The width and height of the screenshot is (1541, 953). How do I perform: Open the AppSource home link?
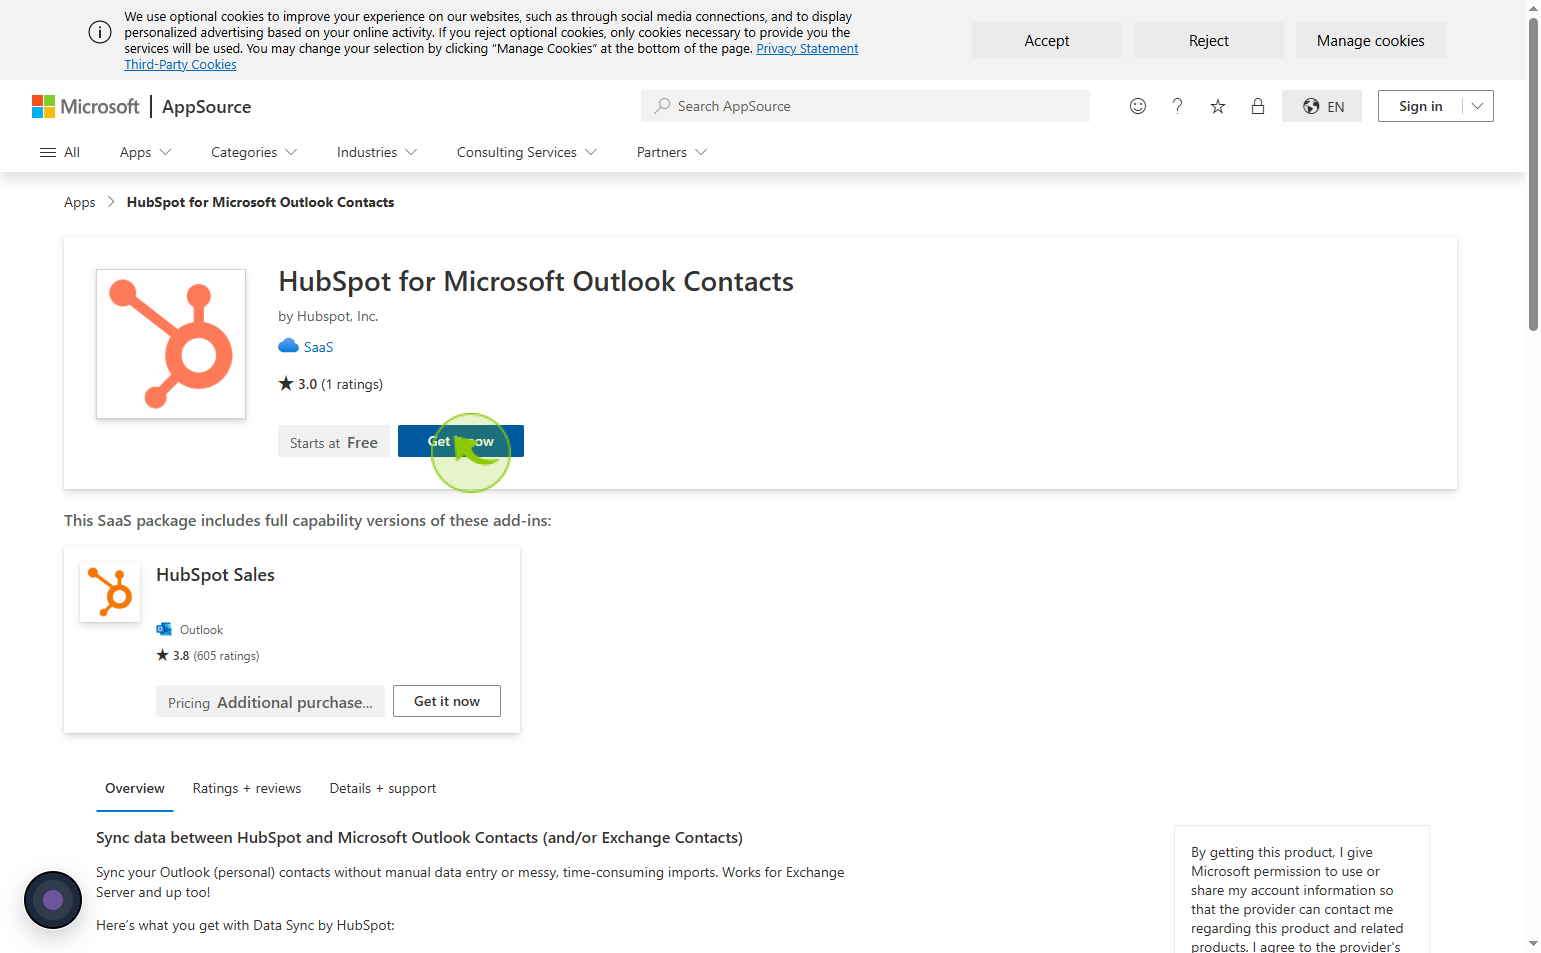[x=207, y=107]
